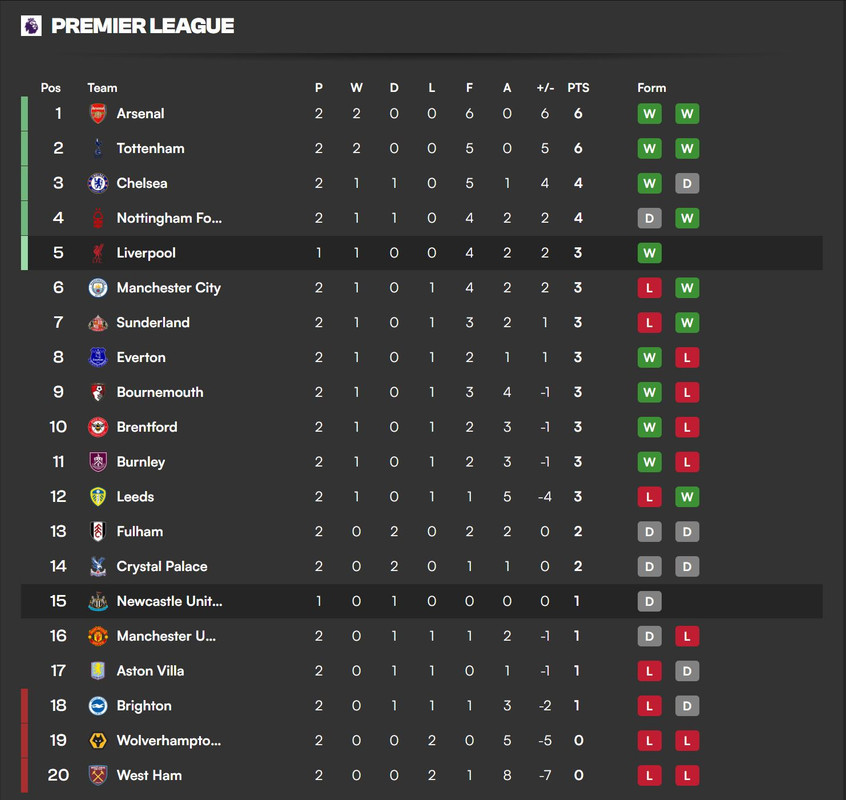The height and width of the screenshot is (800, 846).
Task: Click the West Ham crest icon
Action: 98,775
